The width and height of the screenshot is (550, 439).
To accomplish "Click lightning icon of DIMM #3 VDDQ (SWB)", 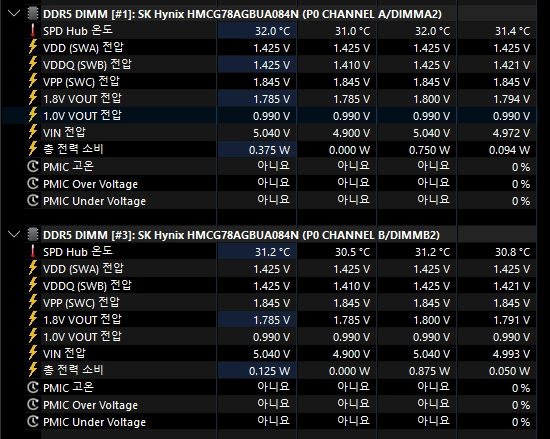I will coord(33,285).
